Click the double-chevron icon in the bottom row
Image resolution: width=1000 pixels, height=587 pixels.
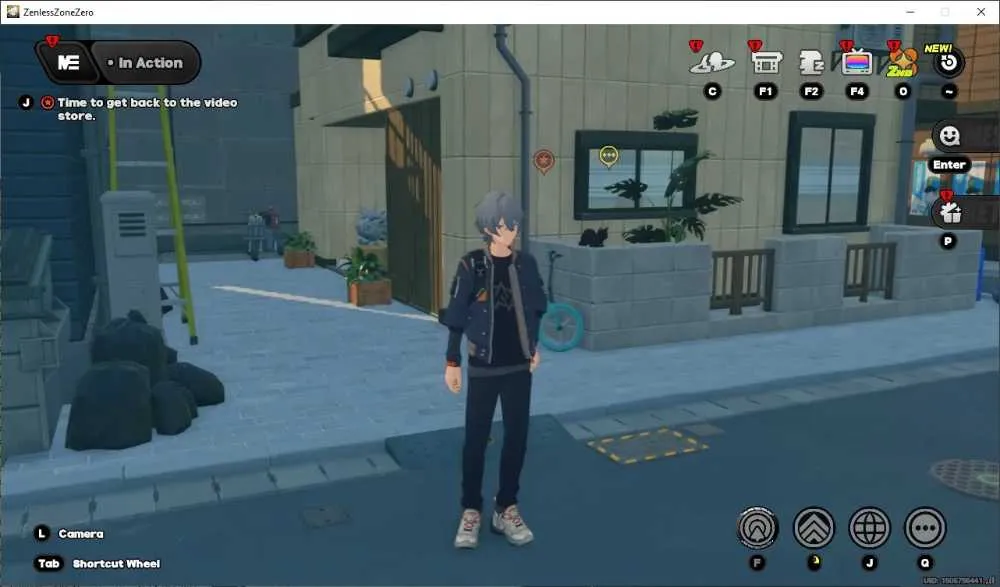pyautogui.click(x=814, y=528)
